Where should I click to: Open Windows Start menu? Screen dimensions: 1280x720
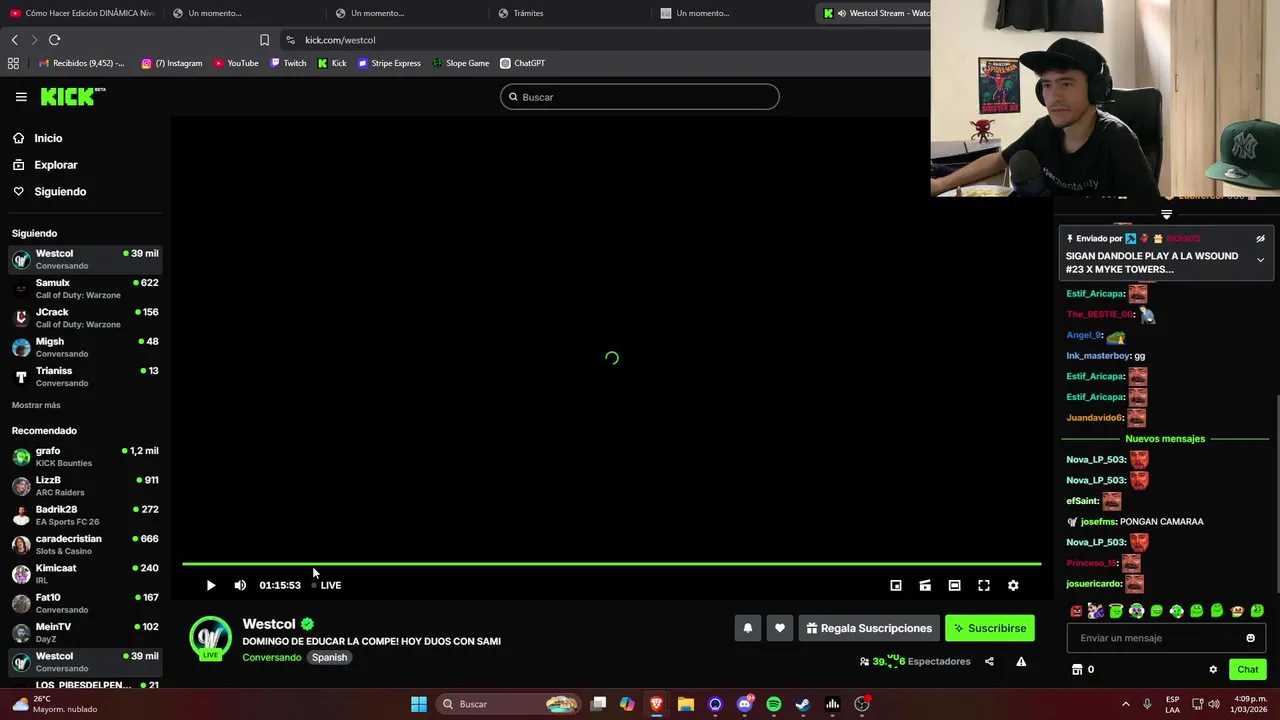[419, 704]
